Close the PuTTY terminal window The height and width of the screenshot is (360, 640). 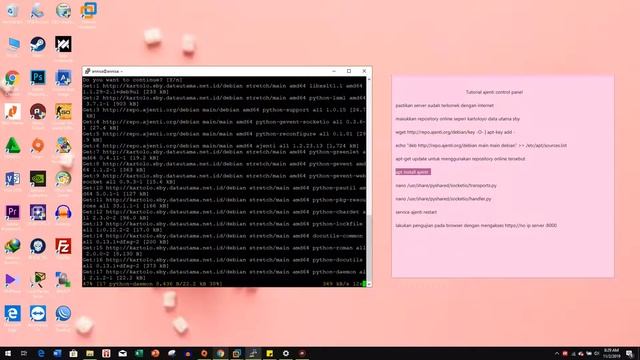[x=364, y=71]
